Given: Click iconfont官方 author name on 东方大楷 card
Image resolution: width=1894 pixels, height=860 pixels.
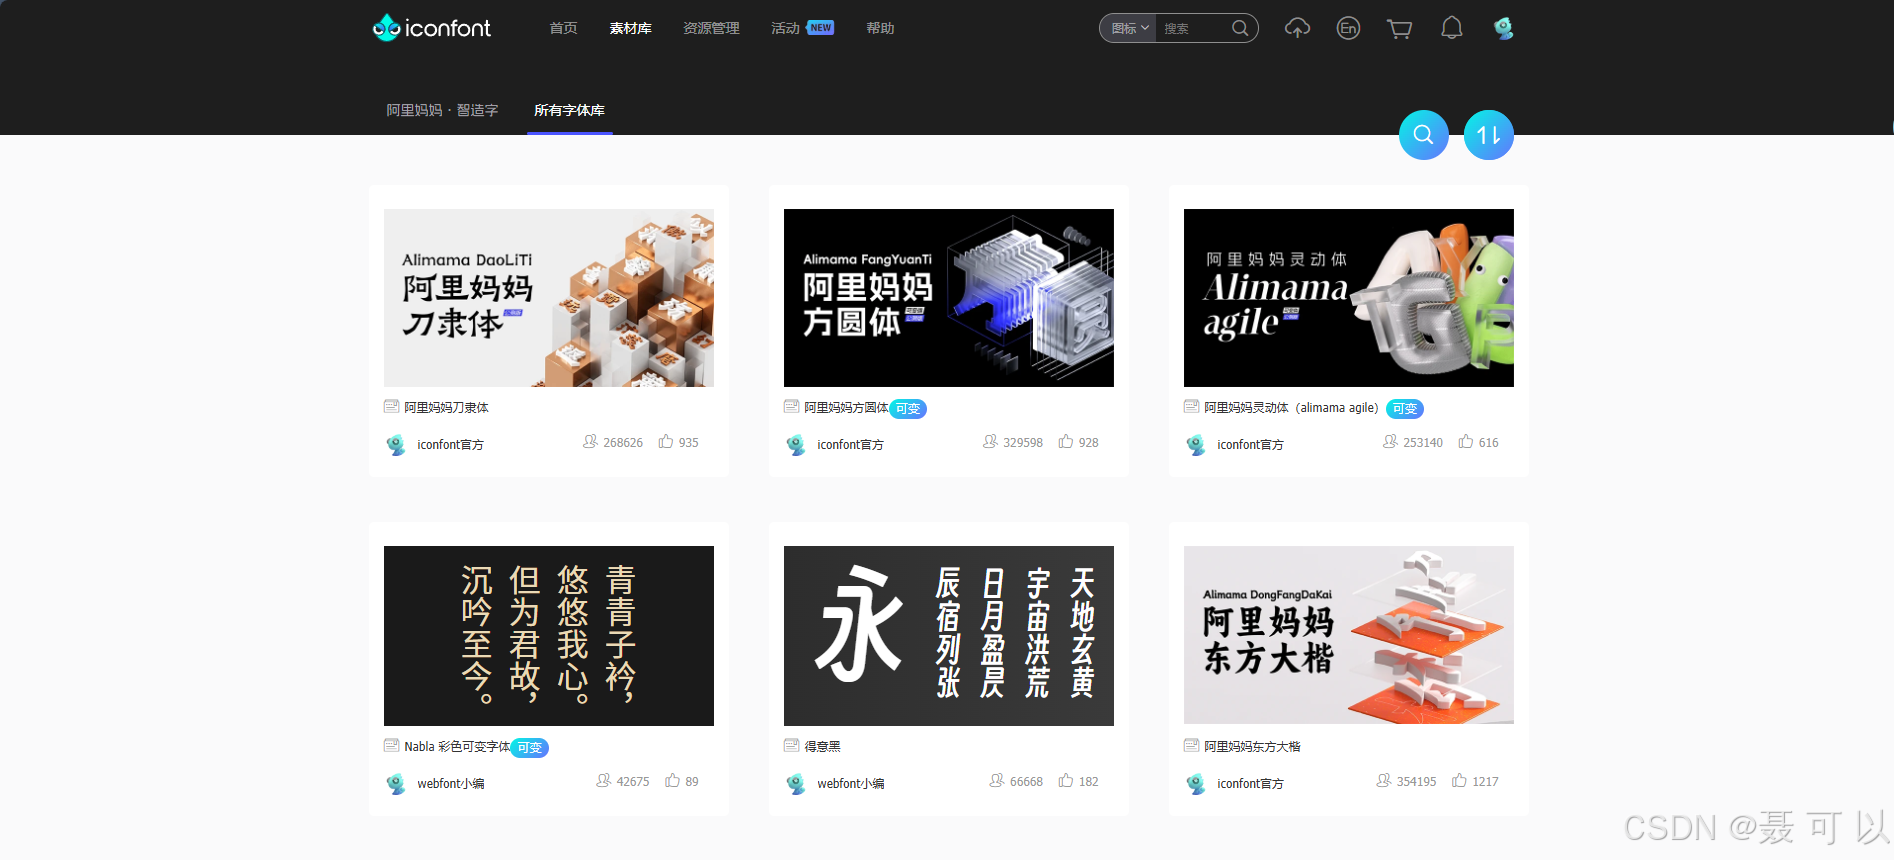Looking at the screenshot, I should click(x=1250, y=784).
